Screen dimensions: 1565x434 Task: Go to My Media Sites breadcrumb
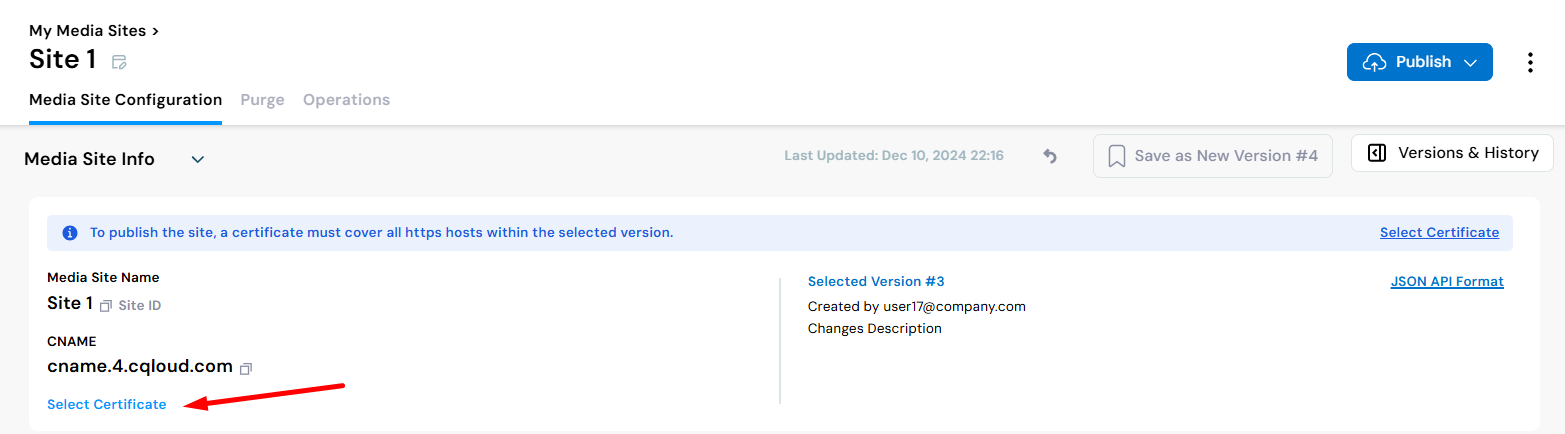pyautogui.click(x=87, y=31)
